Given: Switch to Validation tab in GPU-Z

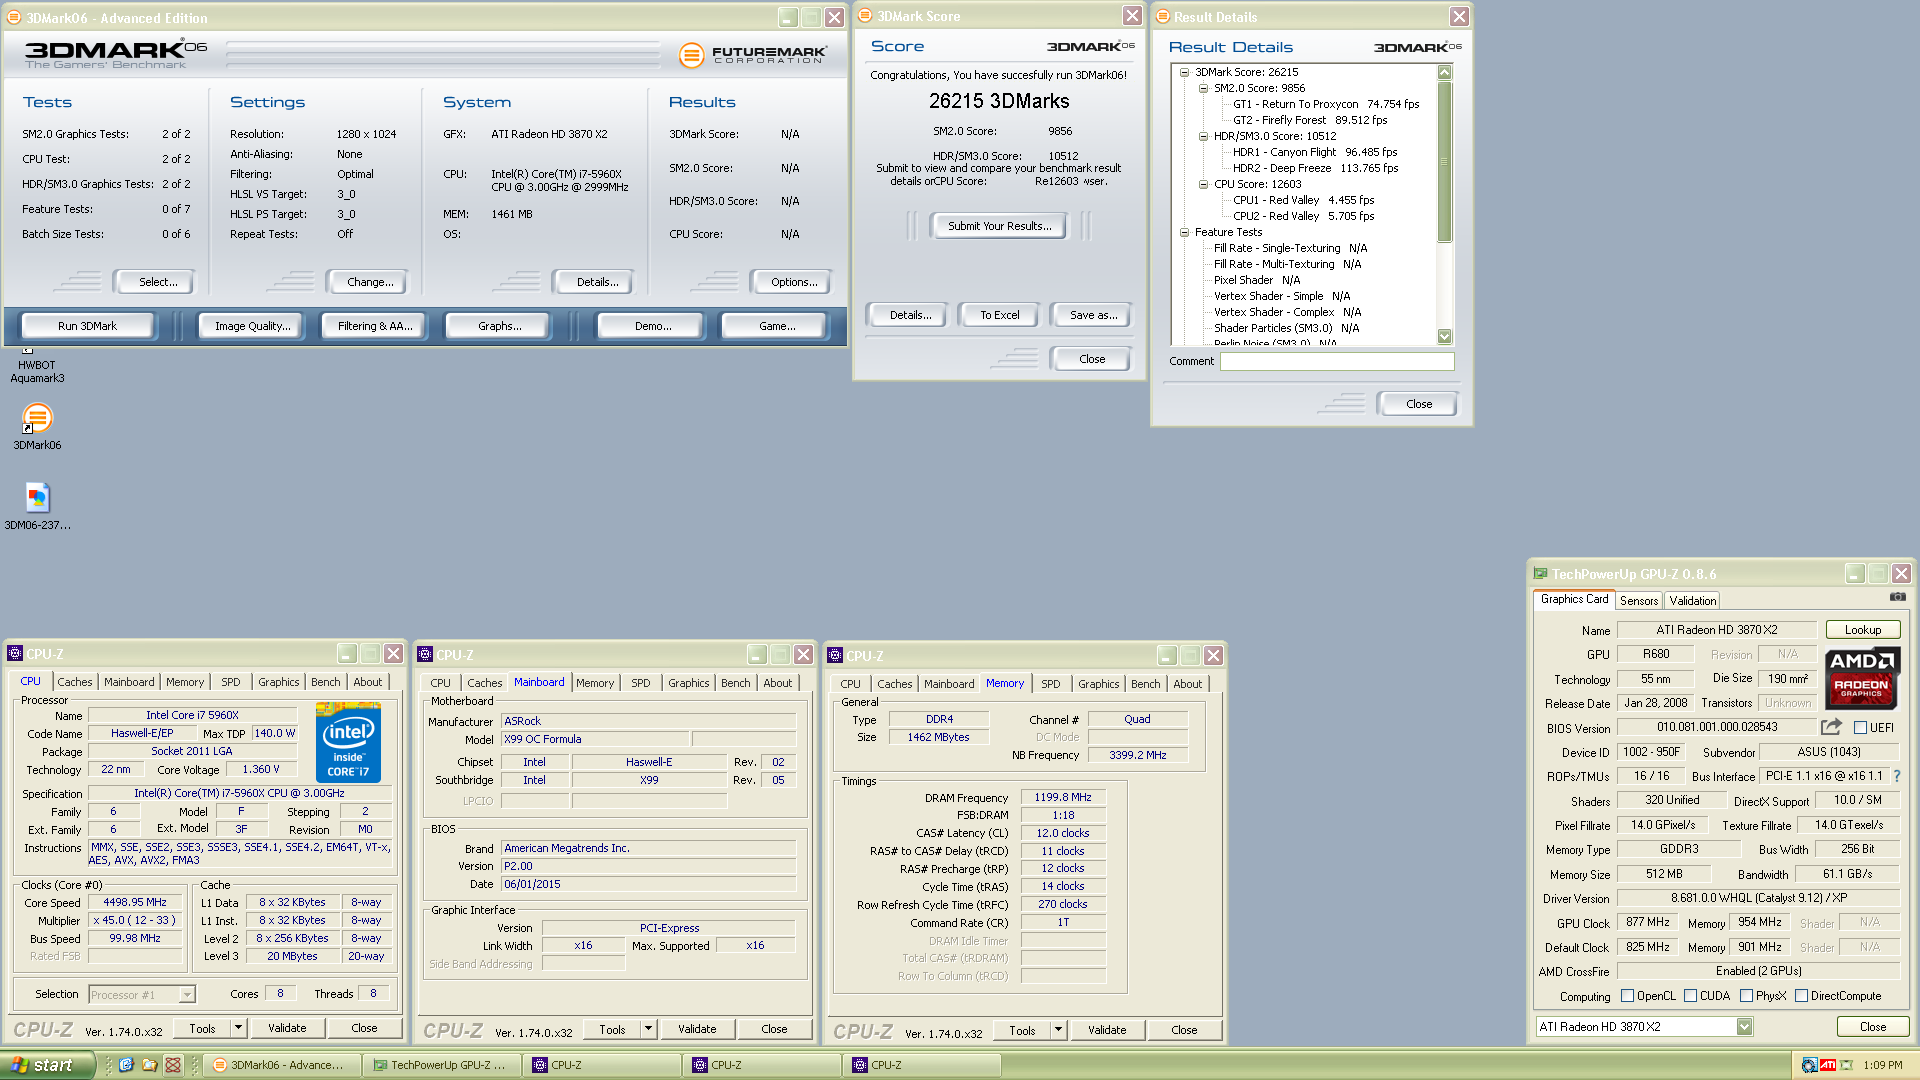Looking at the screenshot, I should pos(1692,601).
